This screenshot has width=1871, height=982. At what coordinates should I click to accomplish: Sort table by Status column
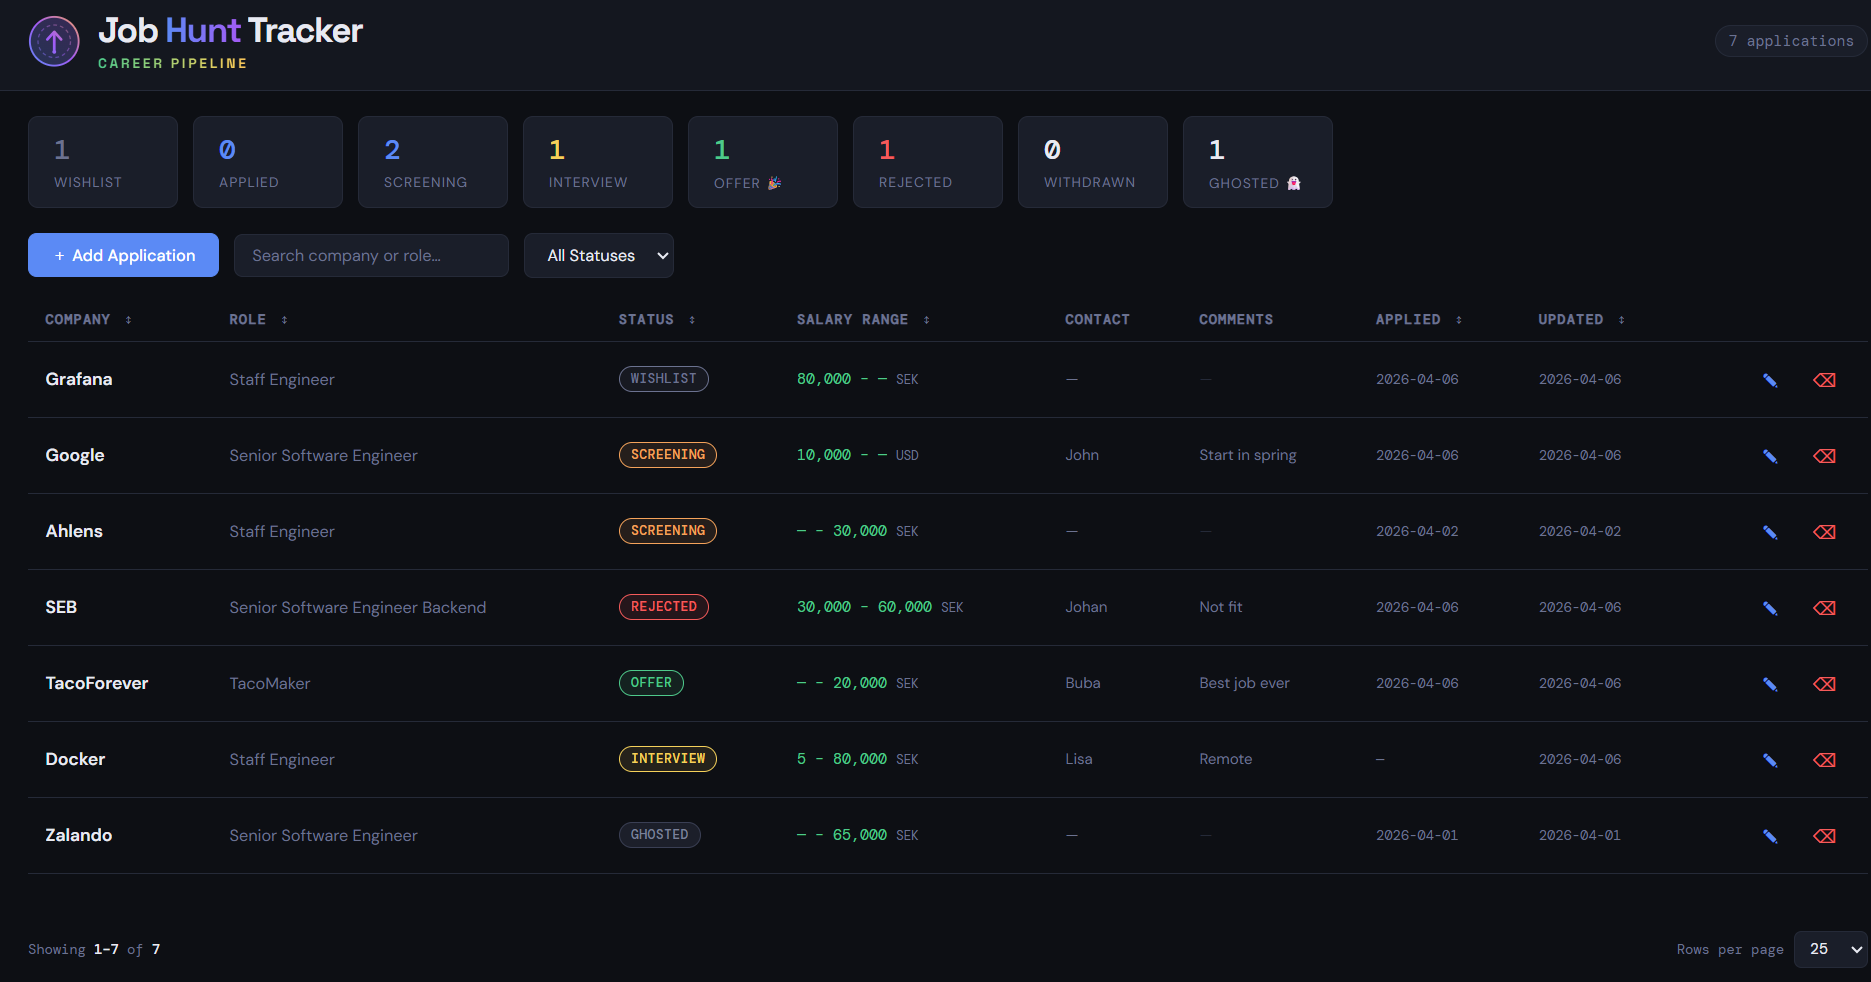coord(656,320)
